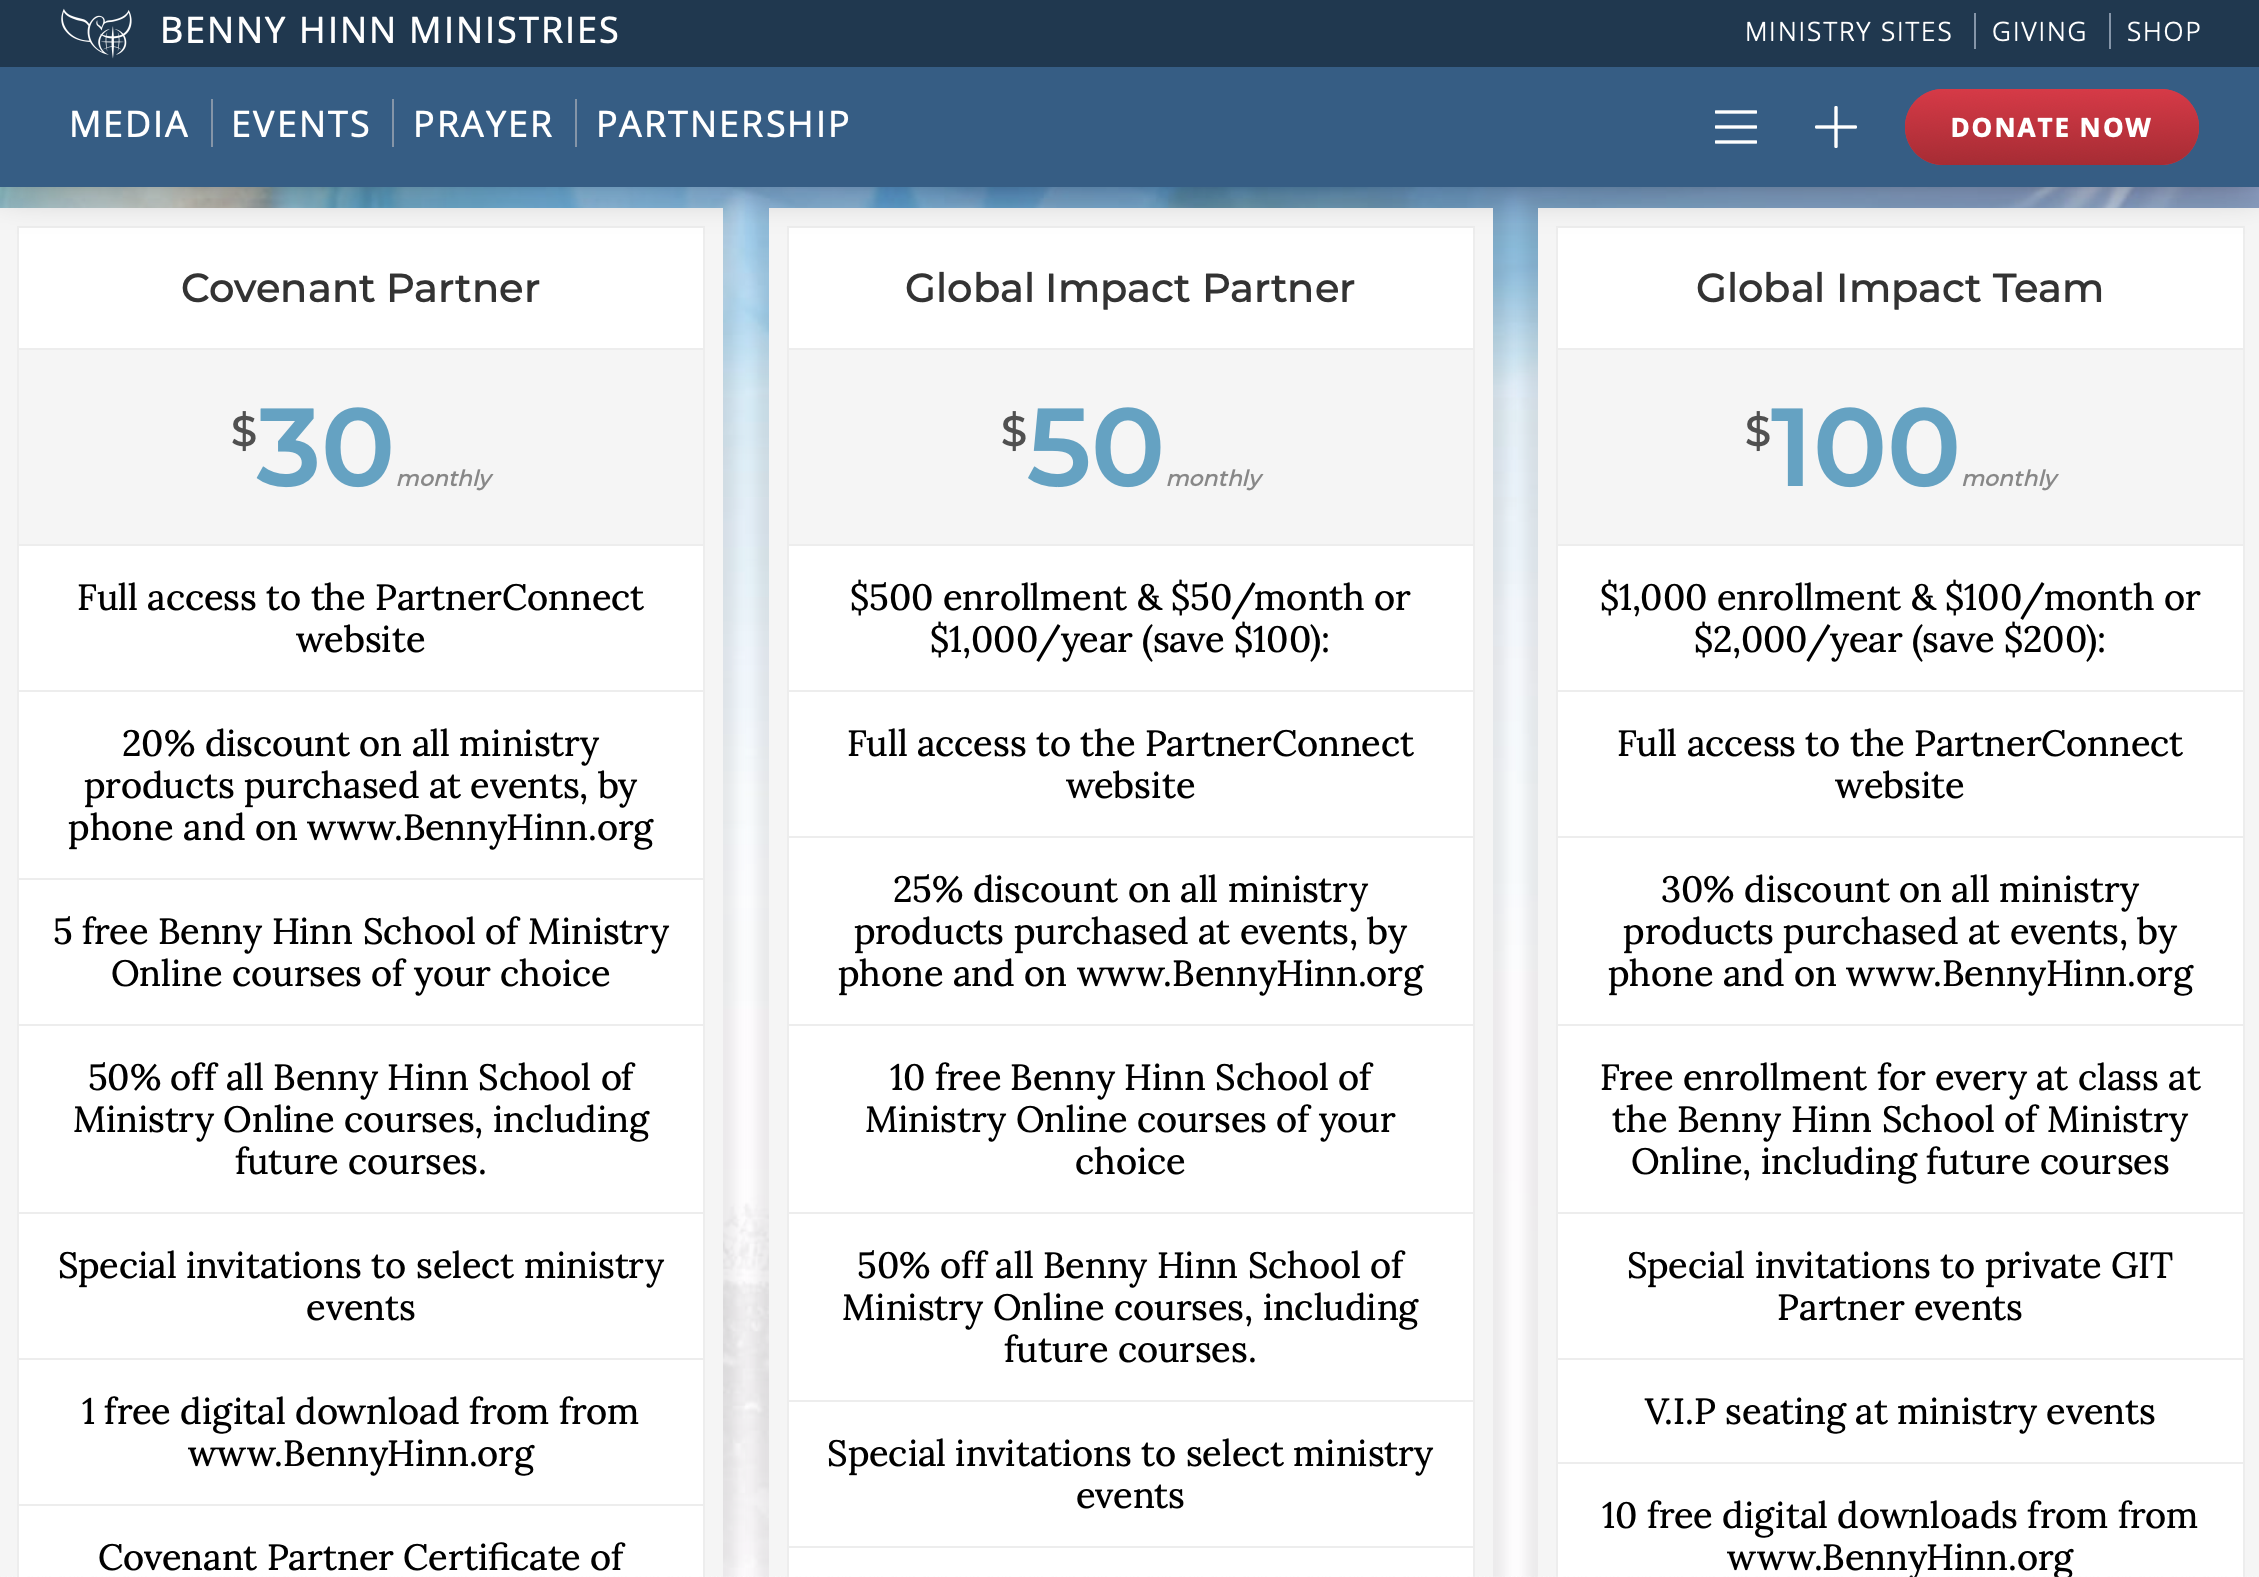Select the Global Impact Team heading
Image resolution: width=2259 pixels, height=1577 pixels.
[x=1899, y=288]
